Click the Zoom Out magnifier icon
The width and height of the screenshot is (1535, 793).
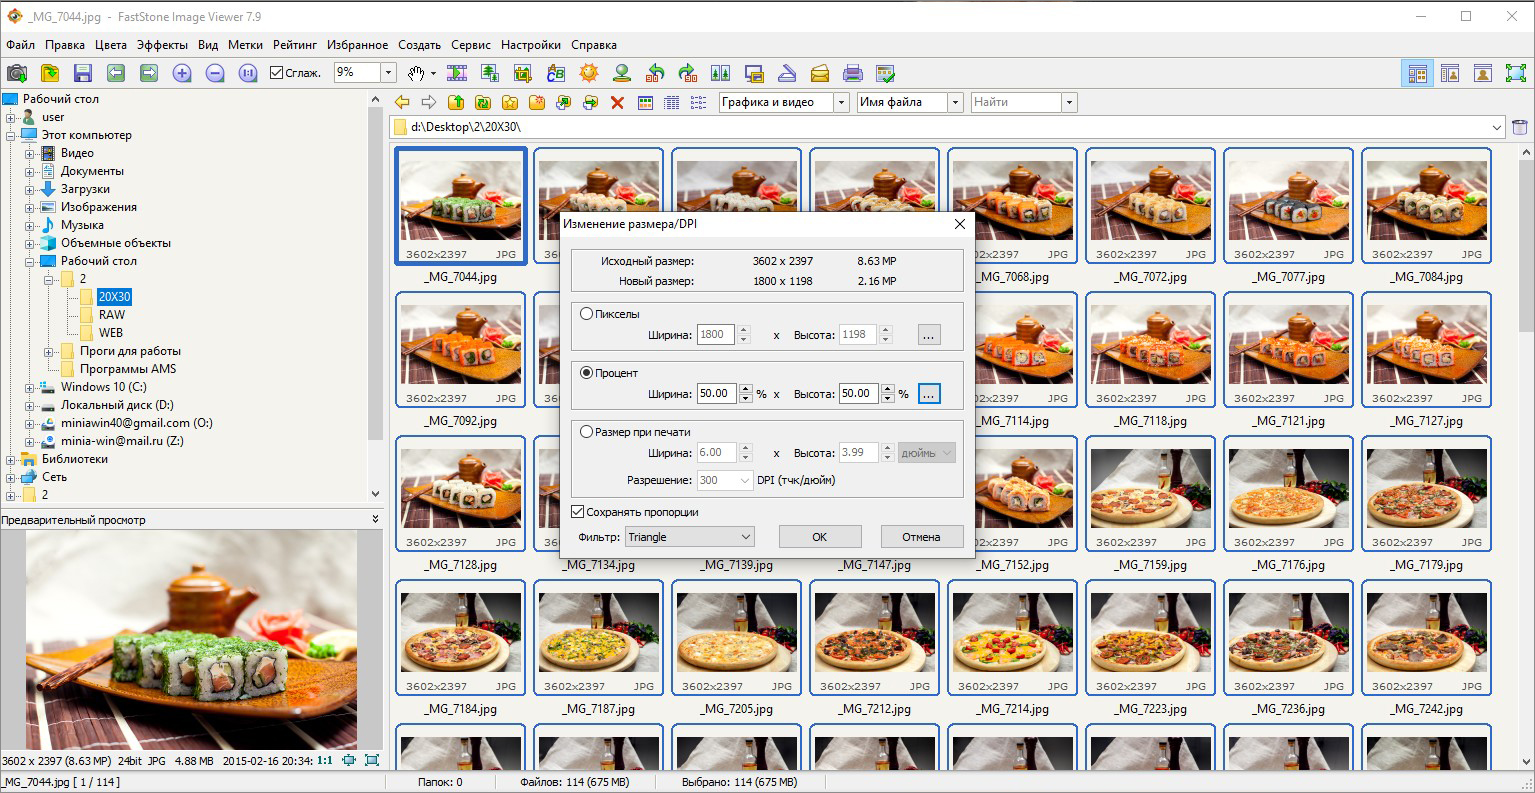pos(215,73)
